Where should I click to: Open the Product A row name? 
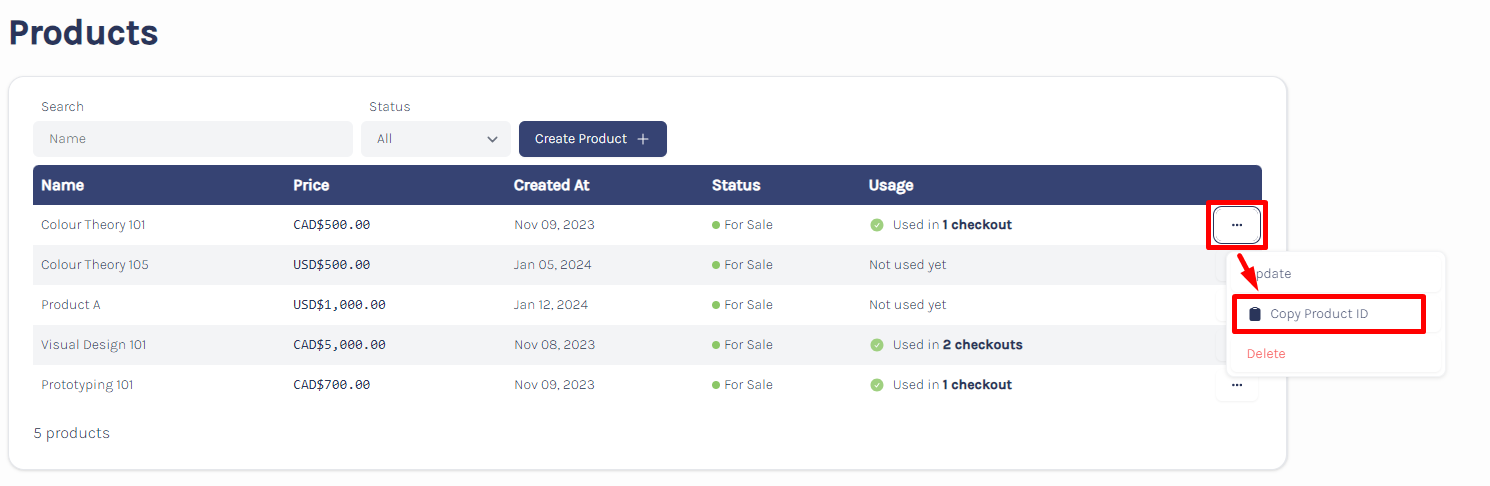pos(70,305)
